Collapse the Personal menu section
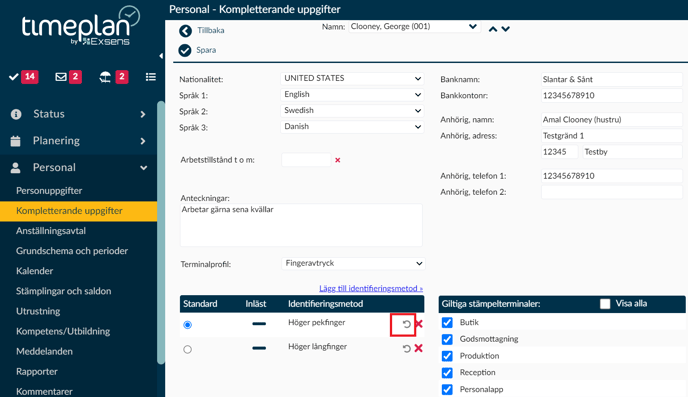688x397 pixels. pyautogui.click(x=143, y=168)
